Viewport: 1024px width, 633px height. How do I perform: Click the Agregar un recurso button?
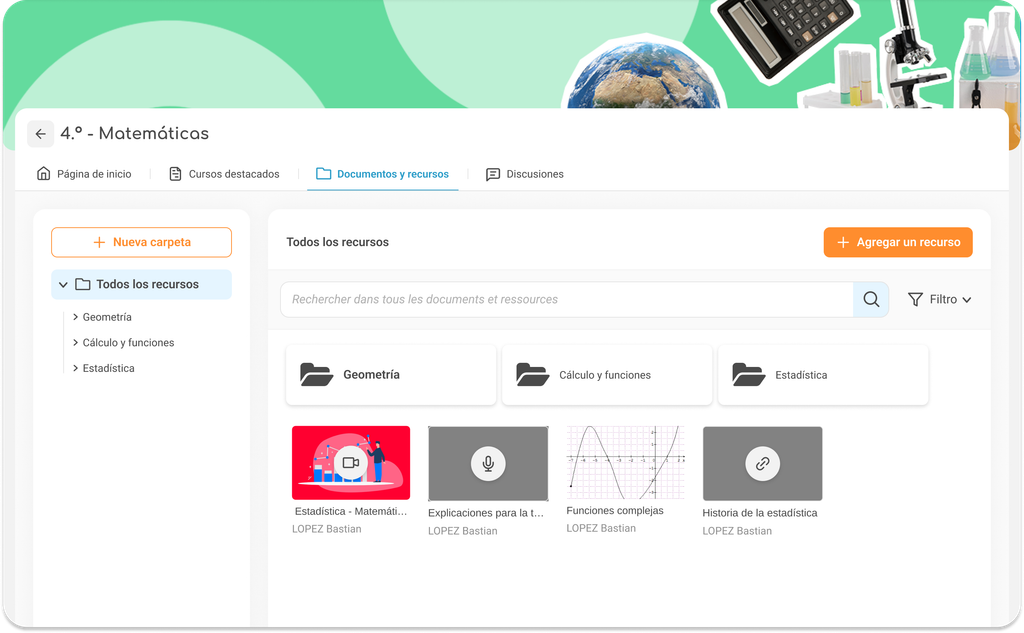coord(898,242)
